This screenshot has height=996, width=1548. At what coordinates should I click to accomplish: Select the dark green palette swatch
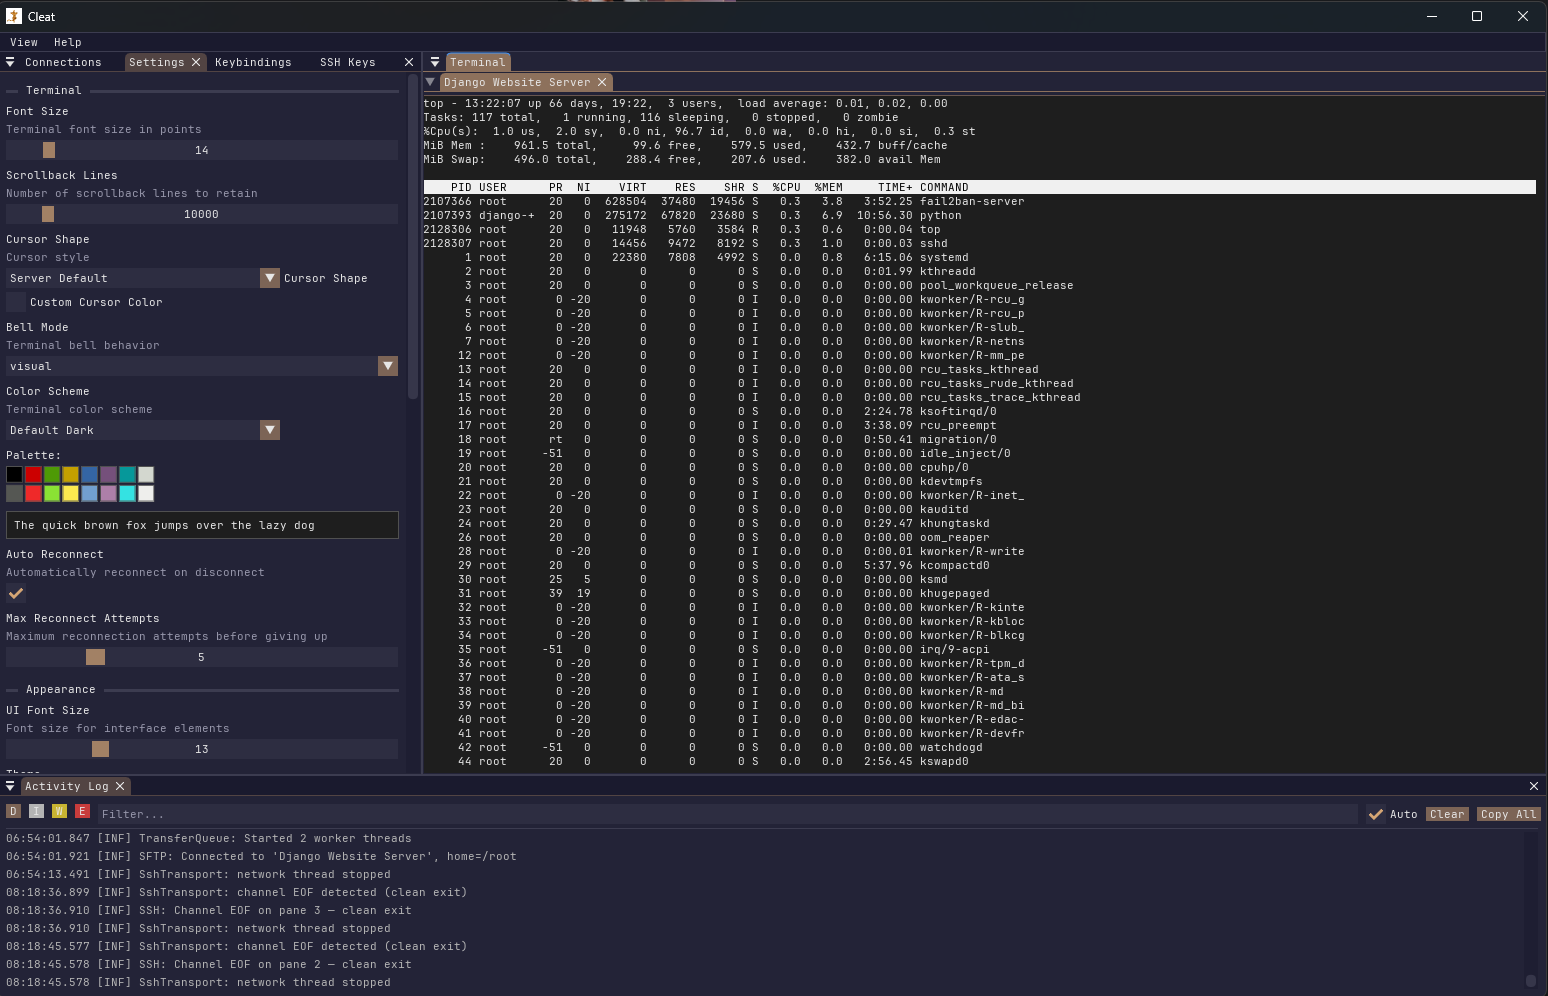pyautogui.click(x=52, y=474)
